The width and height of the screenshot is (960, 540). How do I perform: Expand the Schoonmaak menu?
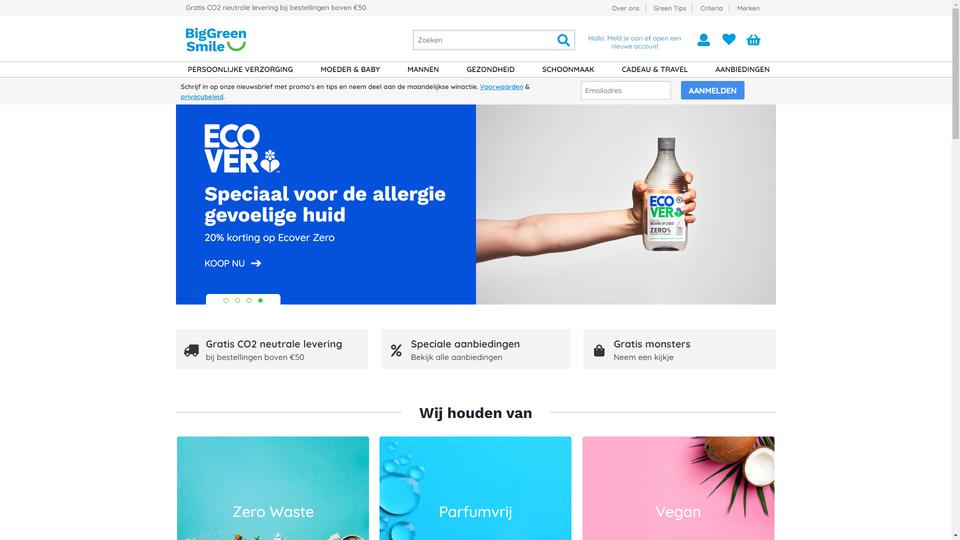pyautogui.click(x=568, y=70)
